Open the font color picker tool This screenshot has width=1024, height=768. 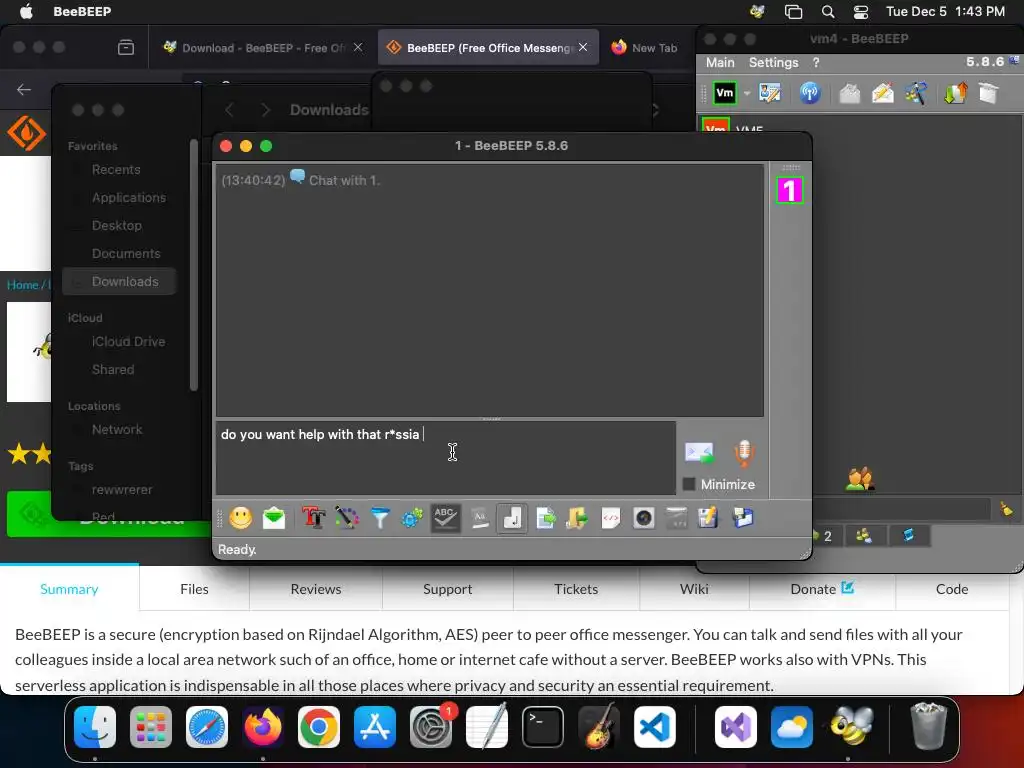(x=347, y=518)
